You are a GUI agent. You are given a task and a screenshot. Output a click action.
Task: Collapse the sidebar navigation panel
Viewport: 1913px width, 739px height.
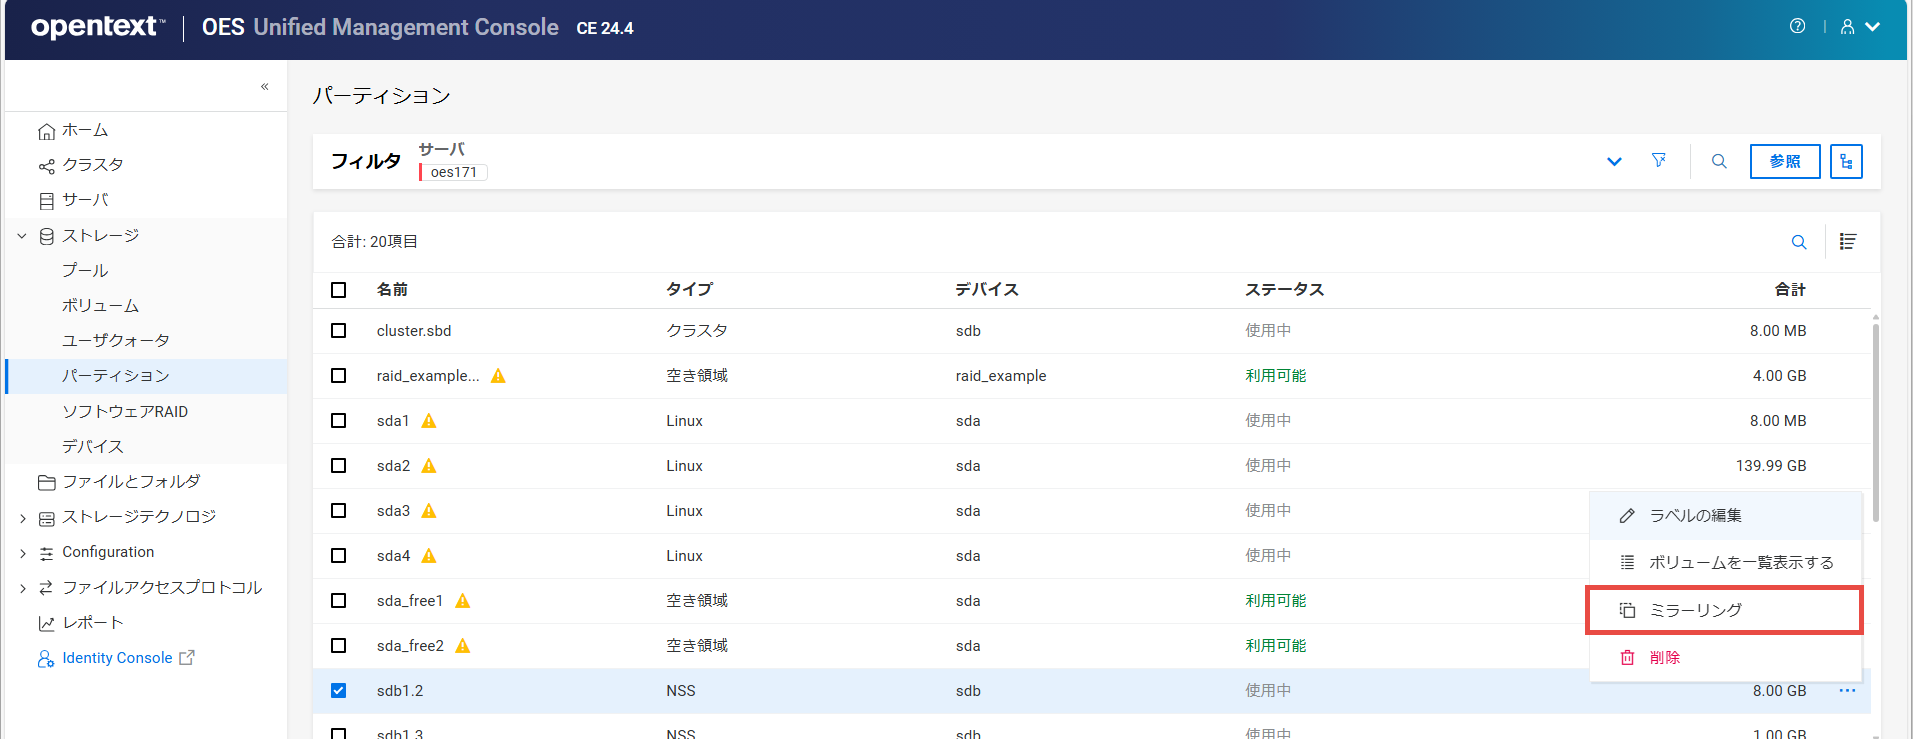(x=264, y=87)
